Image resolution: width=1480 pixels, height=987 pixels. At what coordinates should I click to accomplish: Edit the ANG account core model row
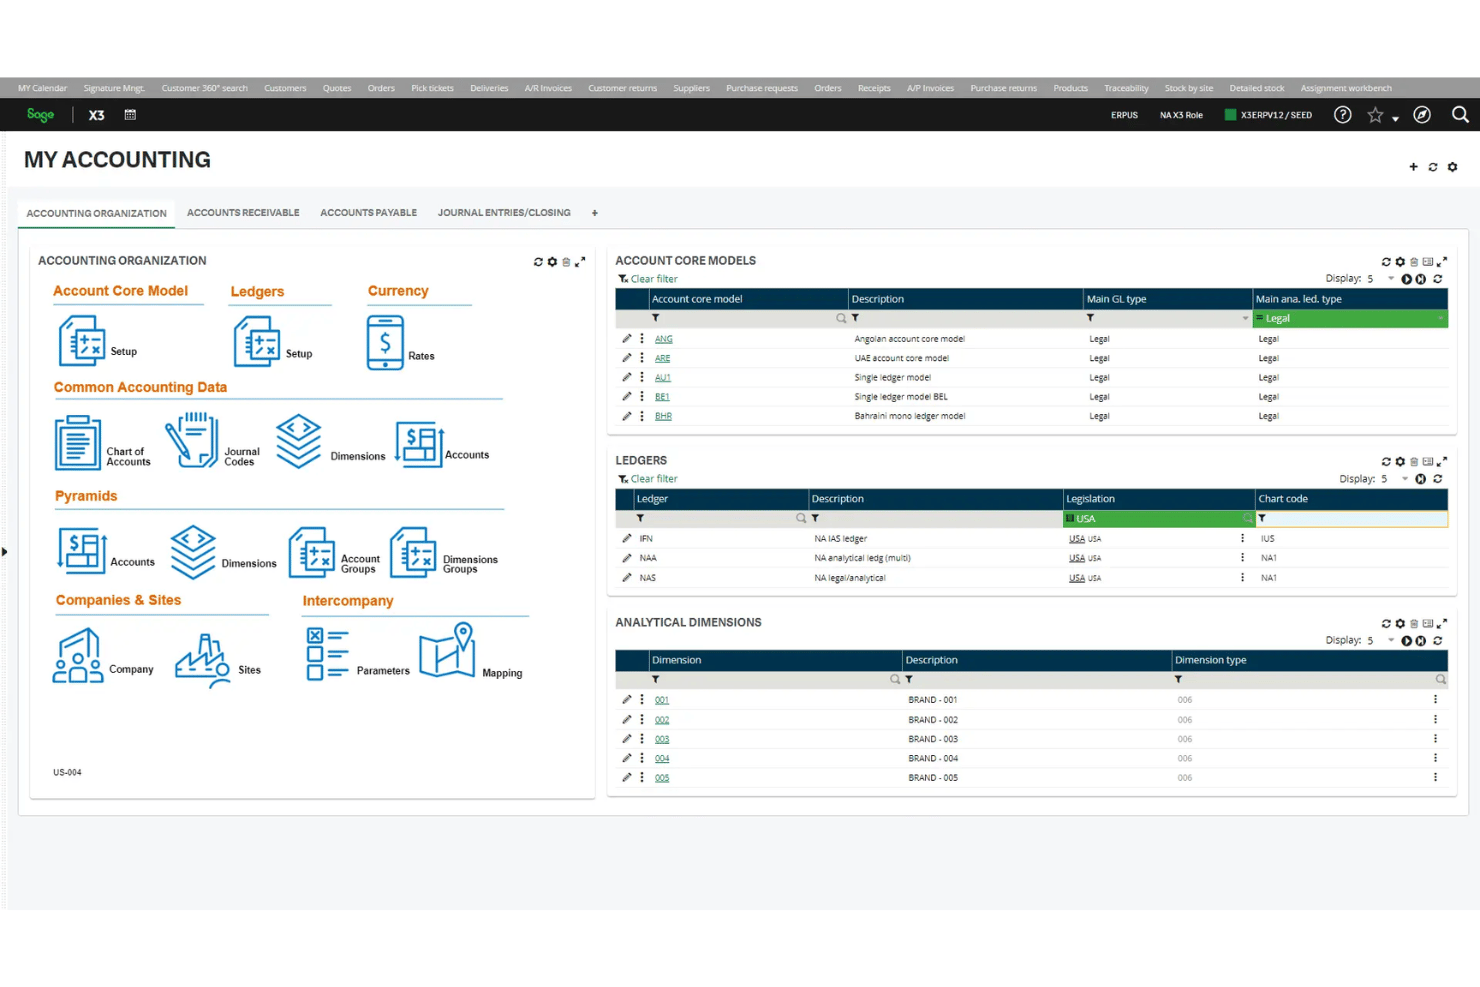coord(627,339)
